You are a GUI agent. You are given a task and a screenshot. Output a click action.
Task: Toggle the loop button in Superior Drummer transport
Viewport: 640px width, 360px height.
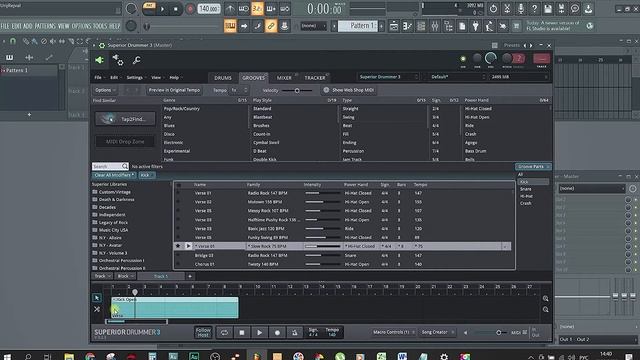(x=224, y=333)
